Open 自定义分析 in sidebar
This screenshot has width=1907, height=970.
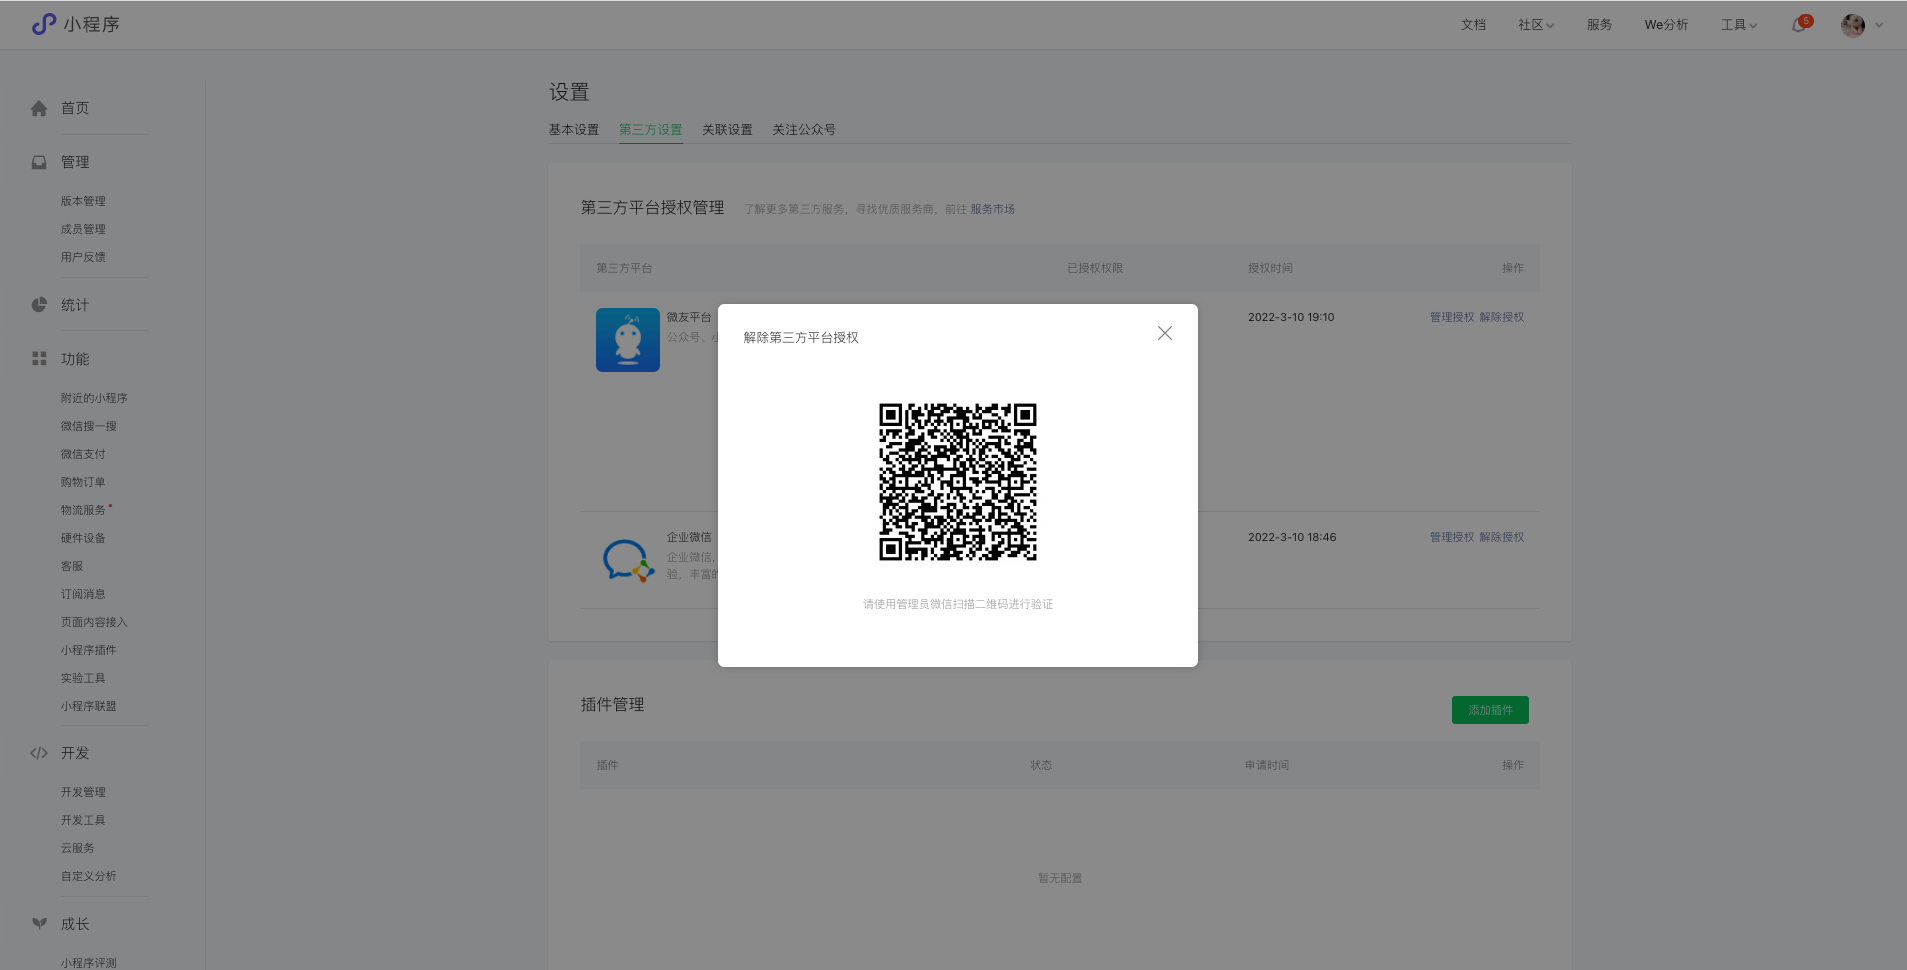click(x=88, y=876)
